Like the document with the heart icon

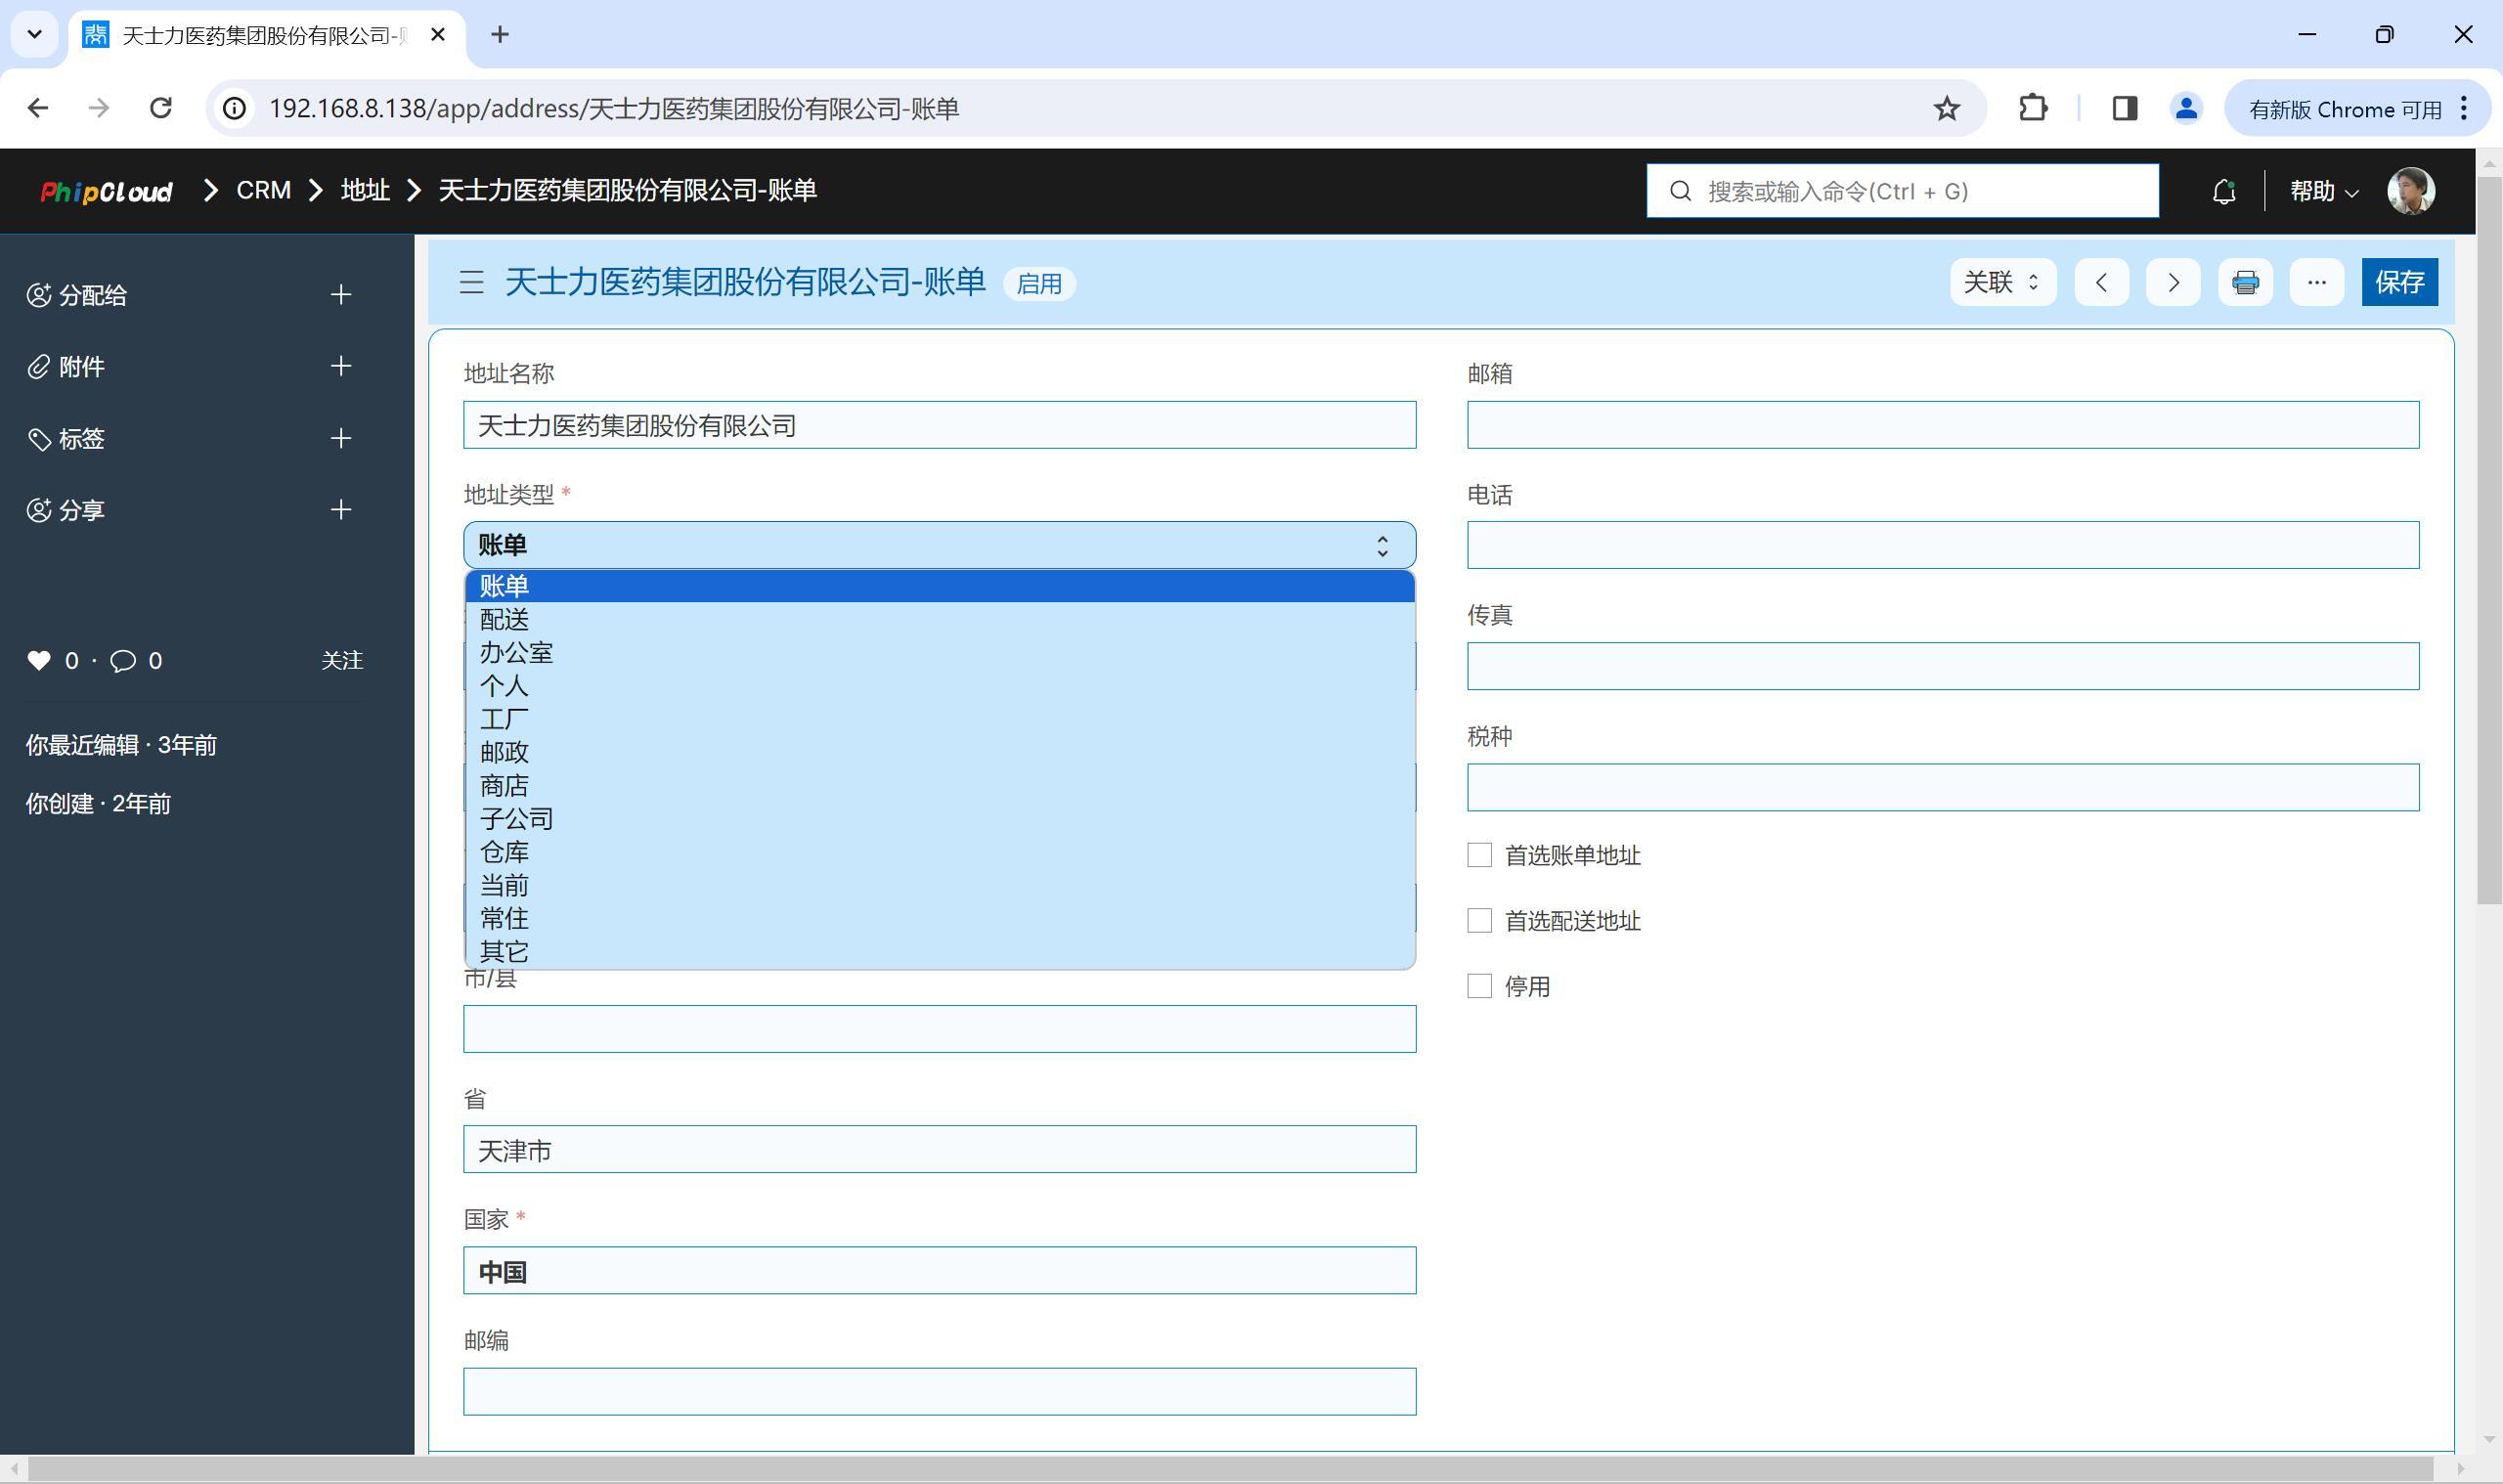(39, 660)
